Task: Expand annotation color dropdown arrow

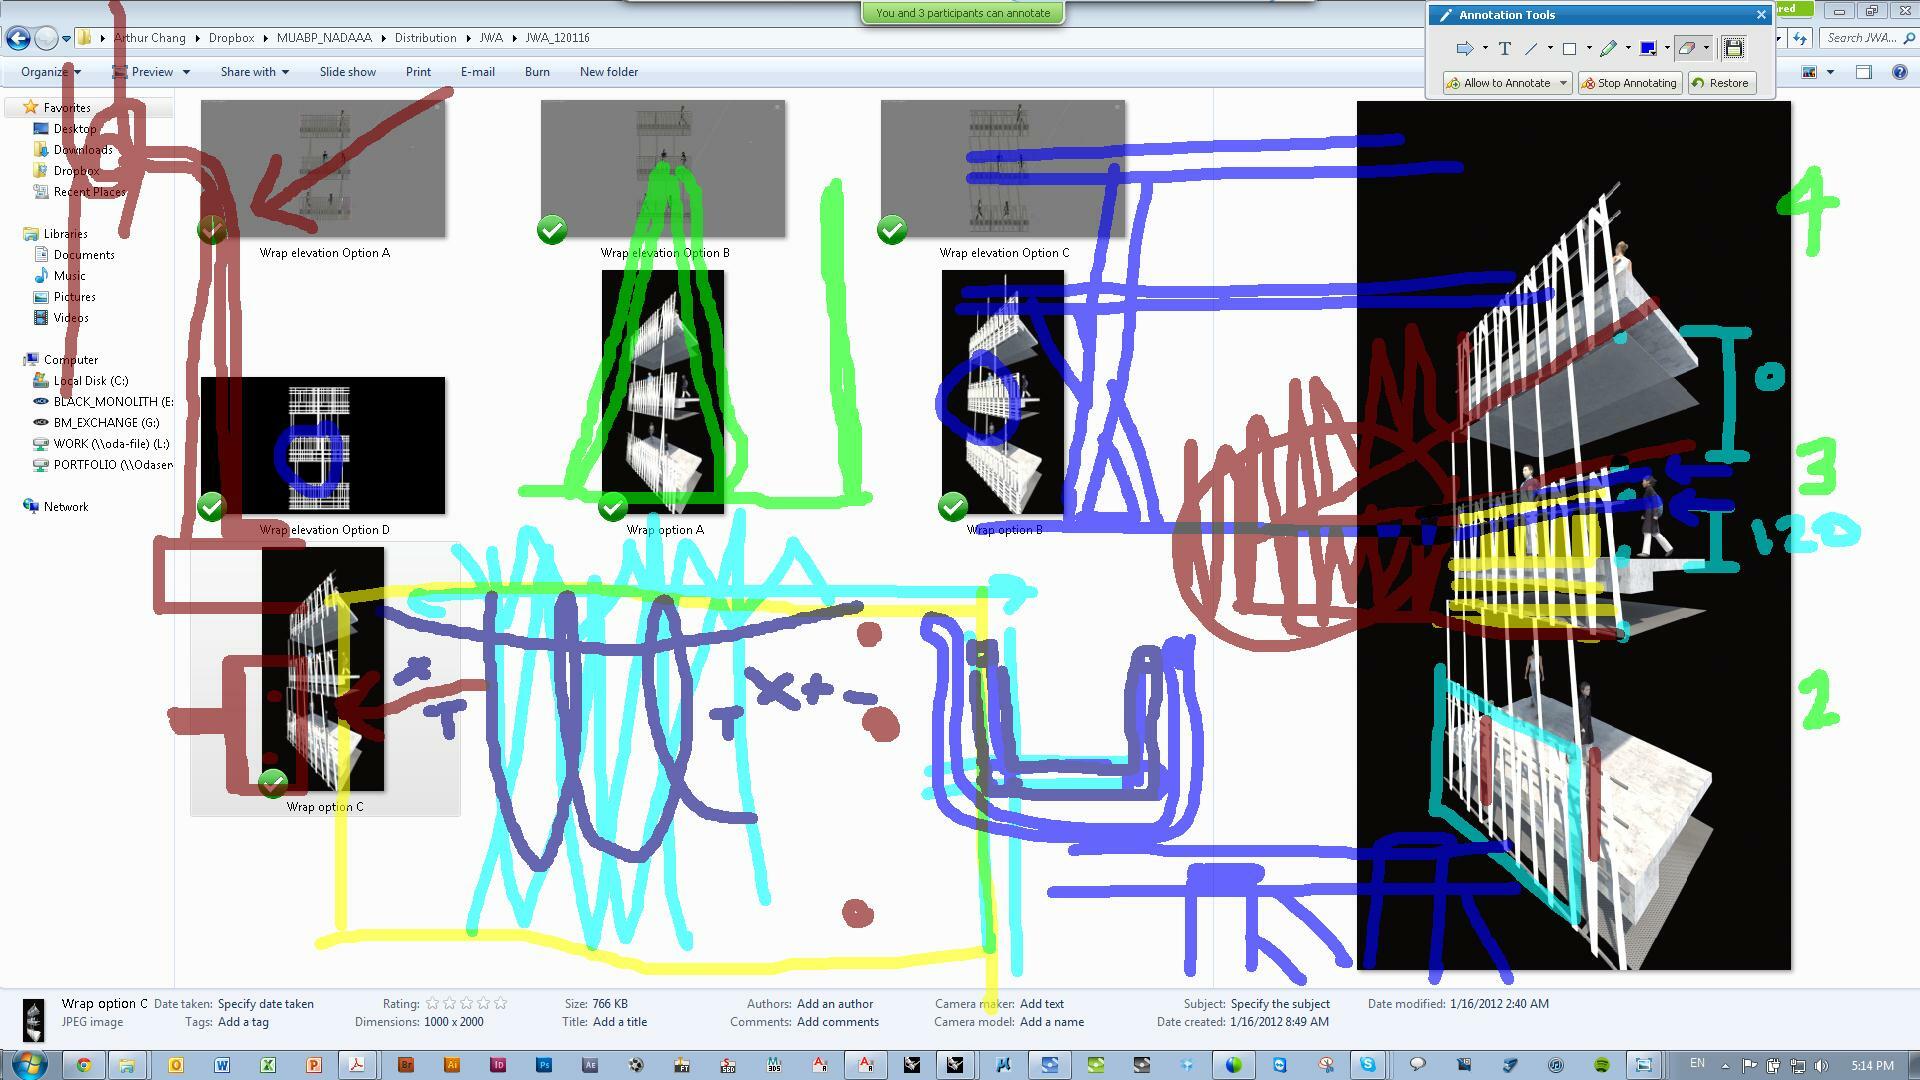Action: (1667, 48)
